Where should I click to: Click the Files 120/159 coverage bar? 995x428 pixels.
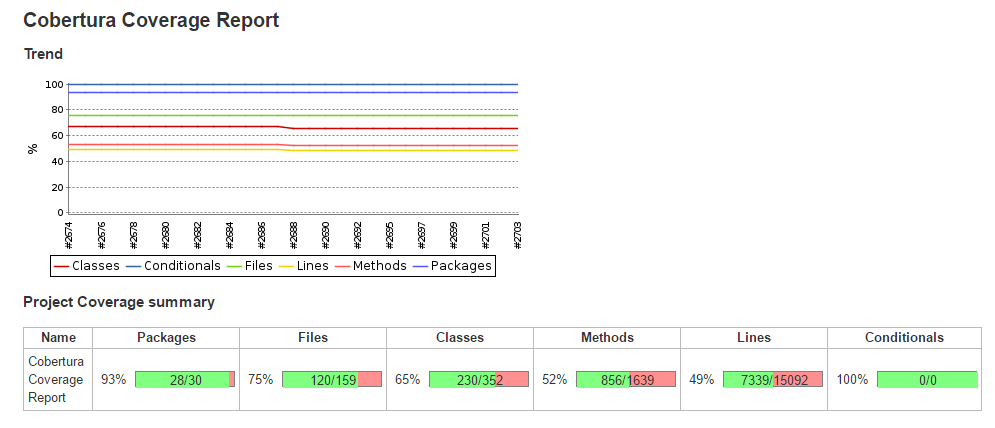pos(332,380)
